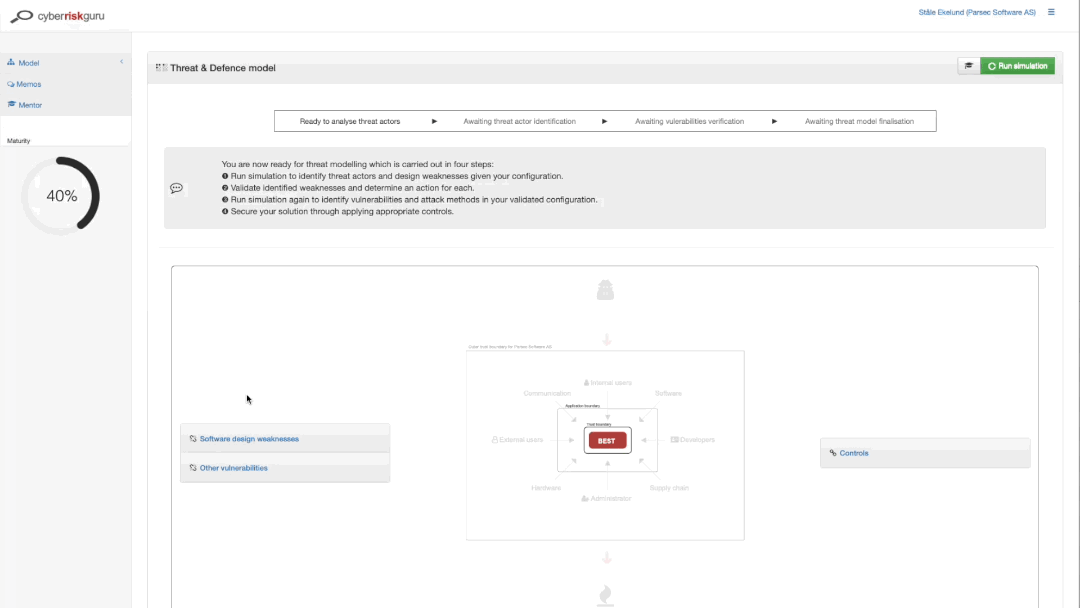The height and width of the screenshot is (608, 1080).
Task: Select Internal users in the diagram
Action: tap(608, 382)
